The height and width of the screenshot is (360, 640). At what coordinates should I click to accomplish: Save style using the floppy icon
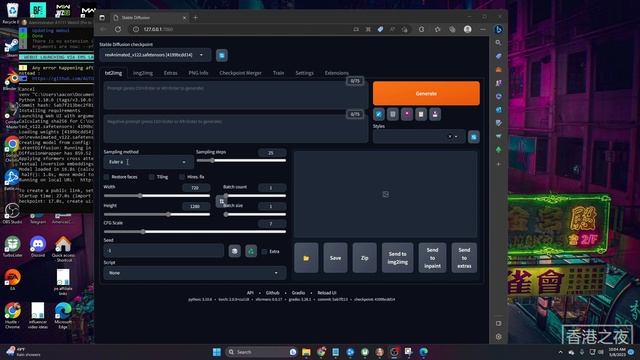click(x=435, y=114)
